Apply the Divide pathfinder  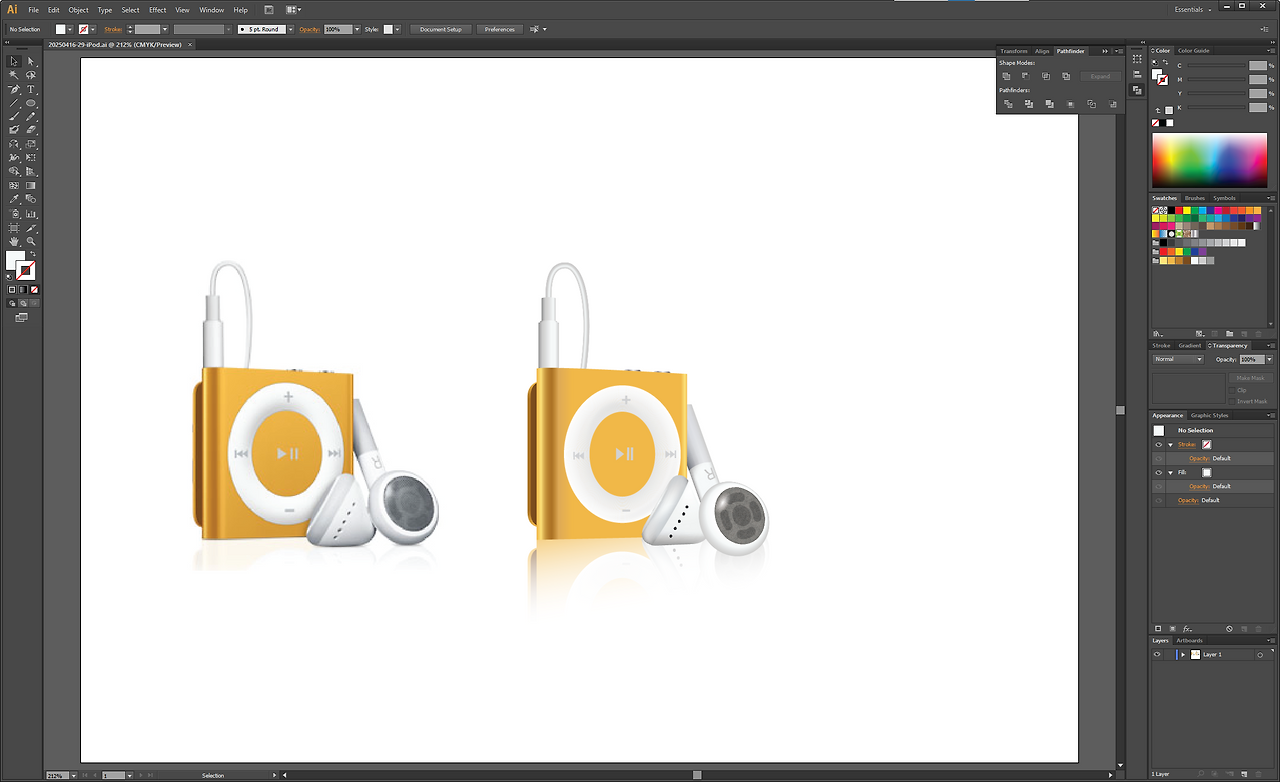pos(1008,104)
